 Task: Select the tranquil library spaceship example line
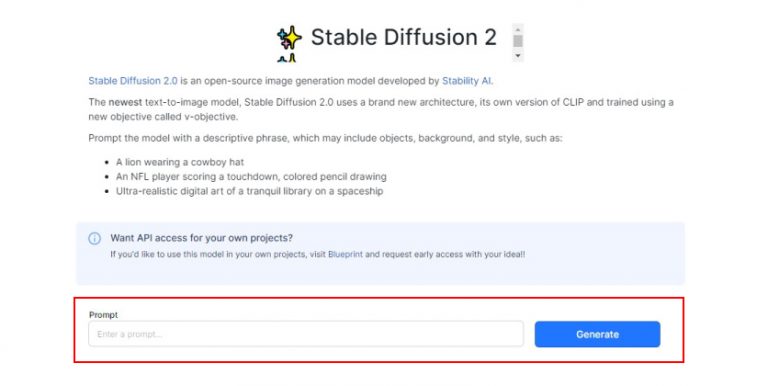coord(249,191)
